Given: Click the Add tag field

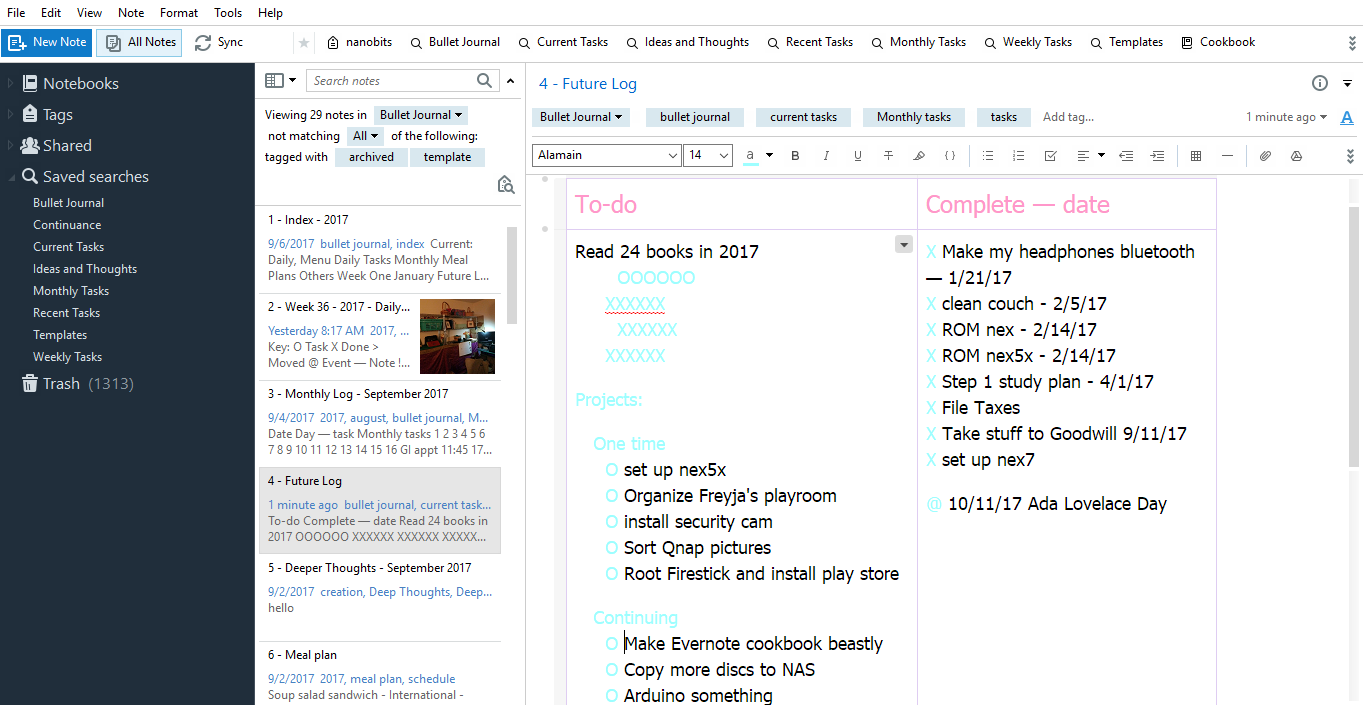Looking at the screenshot, I should point(1068,117).
